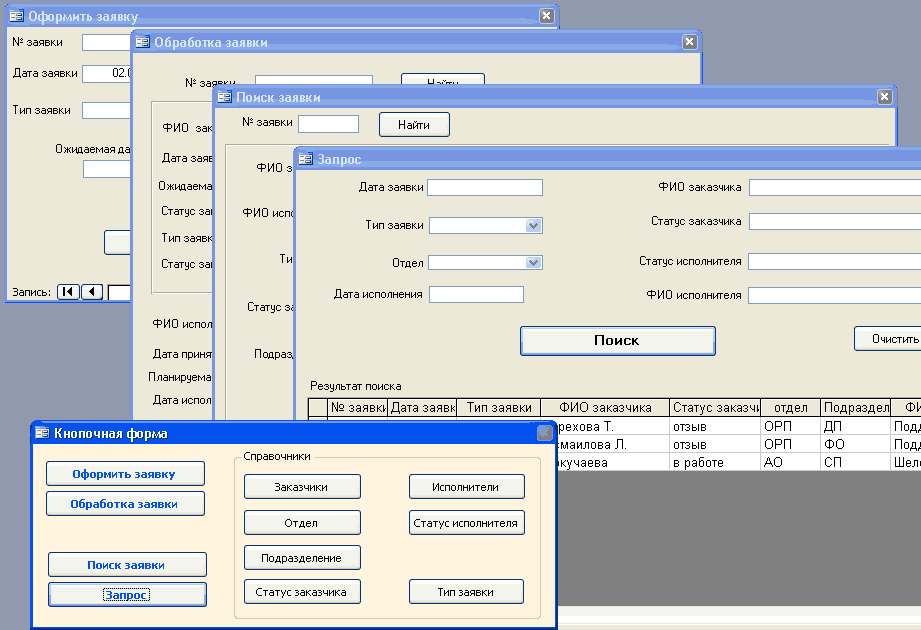This screenshot has width=921, height=630.
Task: Click the Очистить button
Action: [888, 339]
